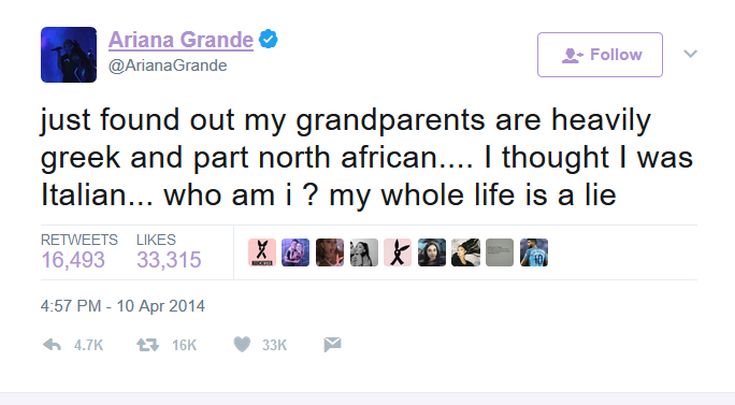
Task: Open the first pink ribbon liker avatar
Action: click(x=262, y=252)
